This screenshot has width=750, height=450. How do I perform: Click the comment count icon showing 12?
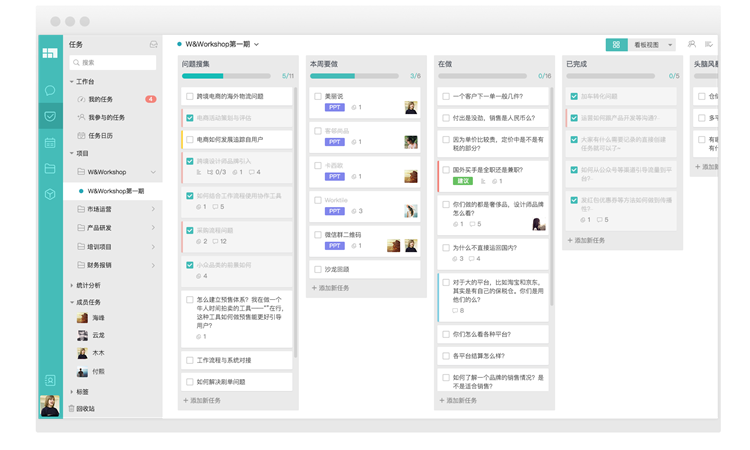point(215,241)
